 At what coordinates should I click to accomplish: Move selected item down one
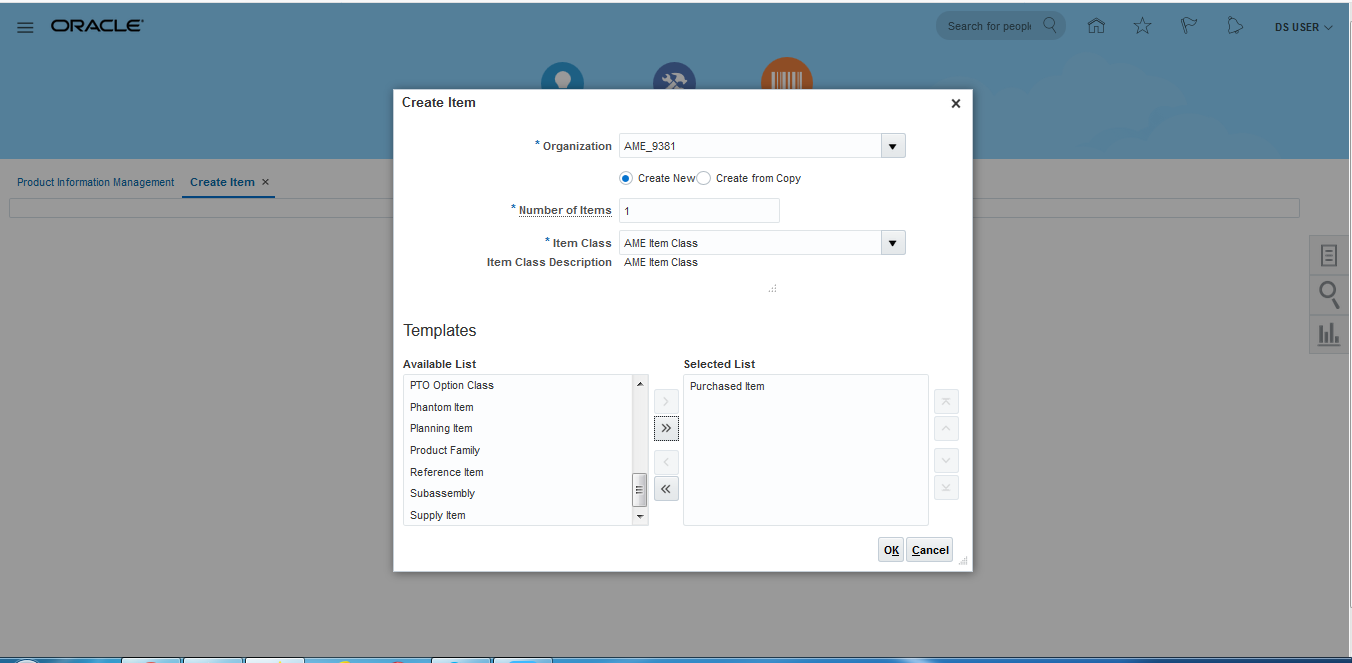pyautogui.click(x=946, y=461)
